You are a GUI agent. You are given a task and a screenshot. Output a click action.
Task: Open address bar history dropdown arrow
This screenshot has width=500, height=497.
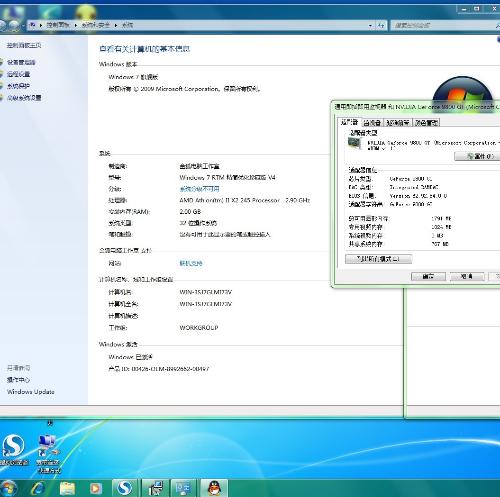pos(371,25)
